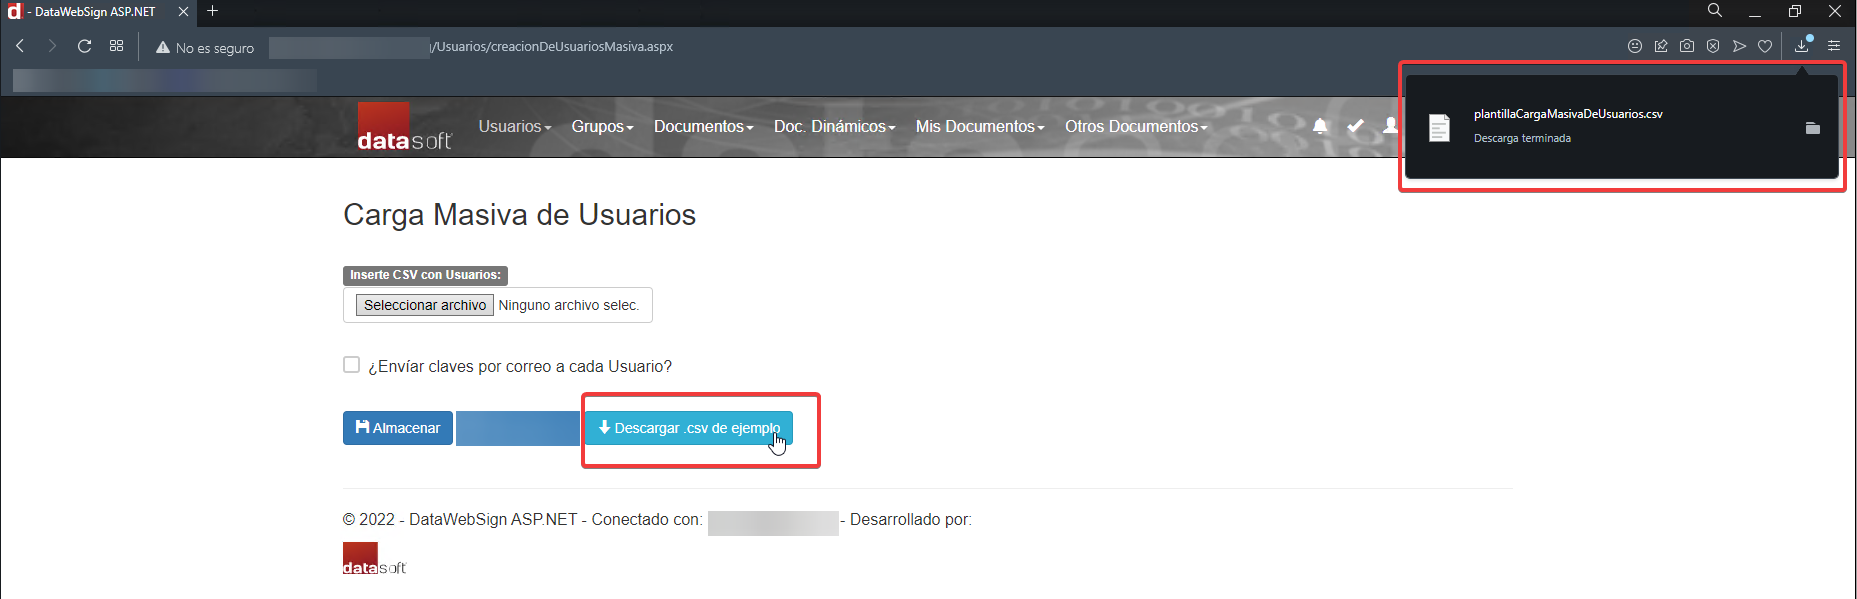This screenshot has height=599, width=1857.
Task: Click the datasoft logo in footer
Action: pyautogui.click(x=374, y=559)
